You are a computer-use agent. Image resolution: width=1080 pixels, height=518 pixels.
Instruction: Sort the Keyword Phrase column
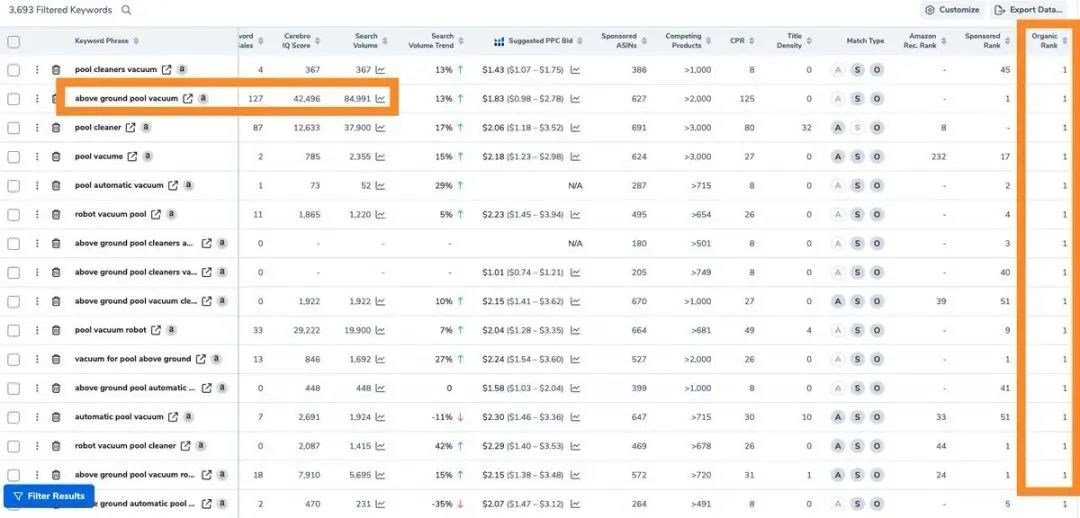107,41
